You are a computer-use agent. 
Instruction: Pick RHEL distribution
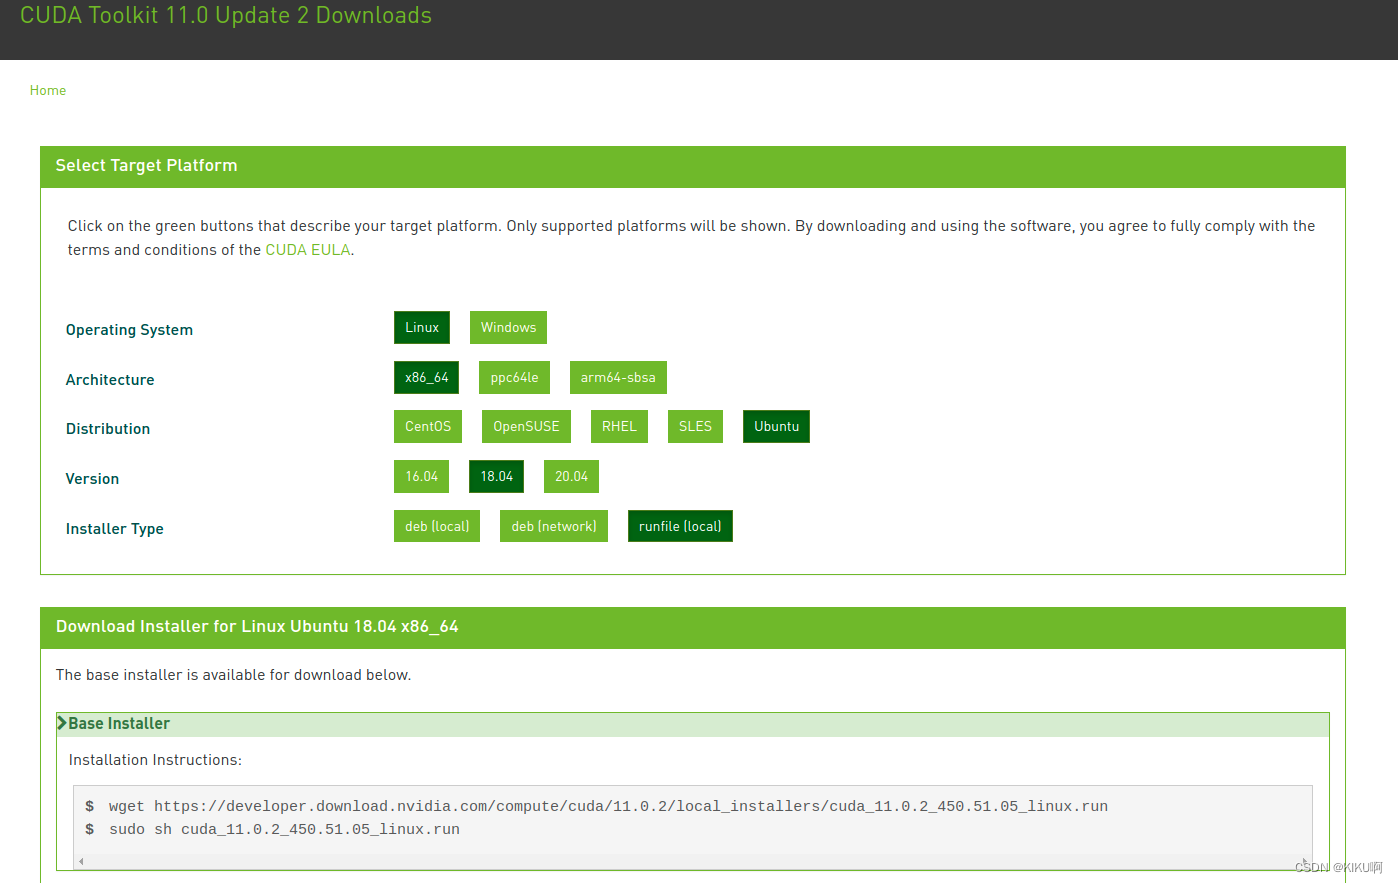pos(619,426)
